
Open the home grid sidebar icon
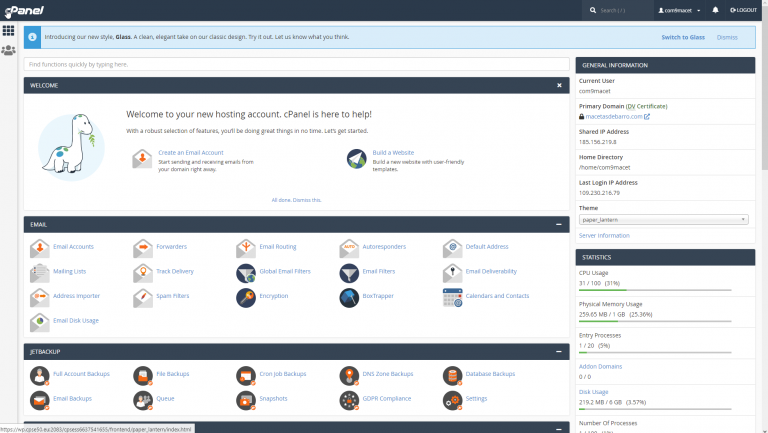click(9, 30)
